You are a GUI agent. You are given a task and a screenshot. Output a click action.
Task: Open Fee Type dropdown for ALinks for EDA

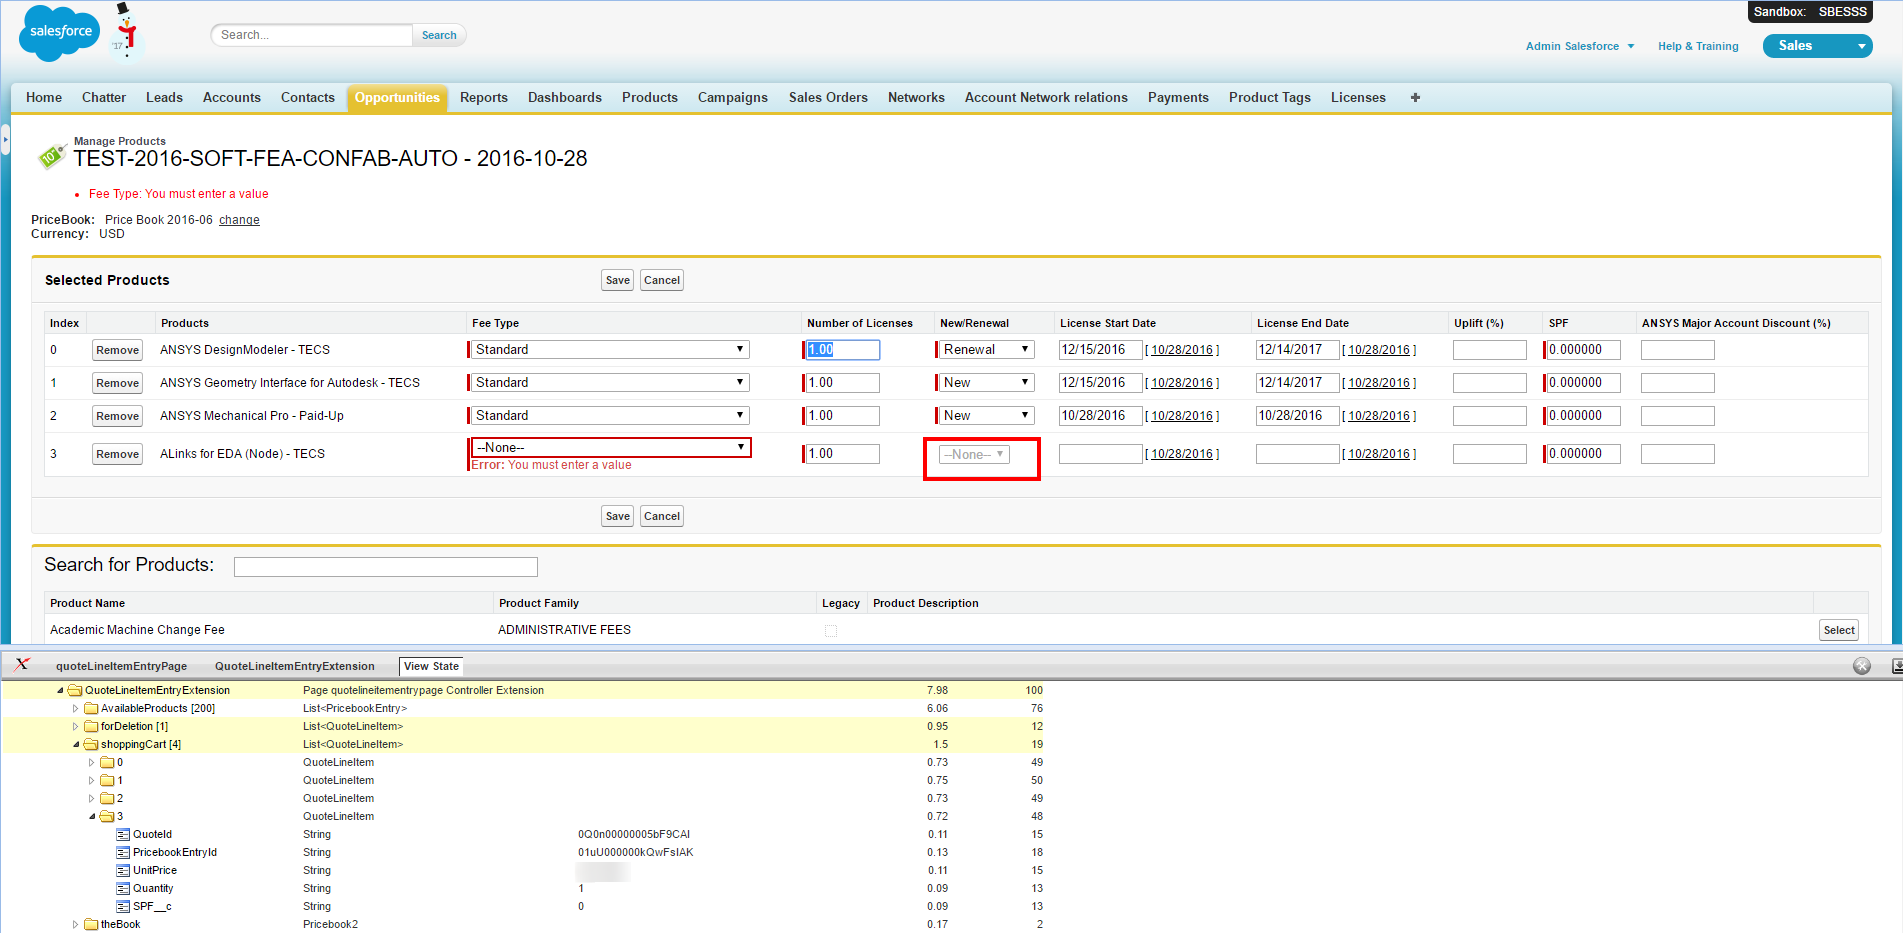pyautogui.click(x=610, y=447)
